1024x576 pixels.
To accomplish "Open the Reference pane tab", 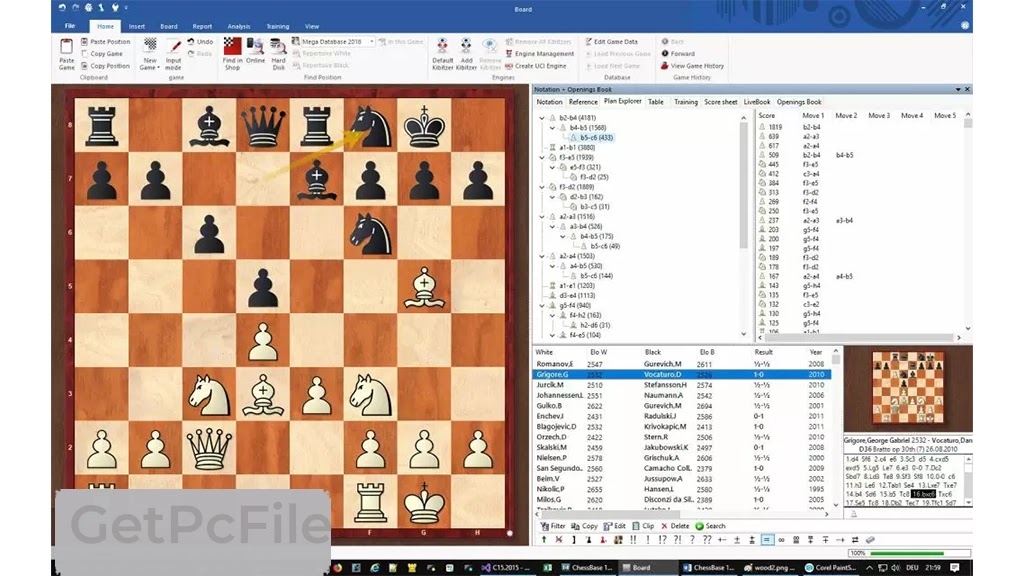I will [583, 102].
